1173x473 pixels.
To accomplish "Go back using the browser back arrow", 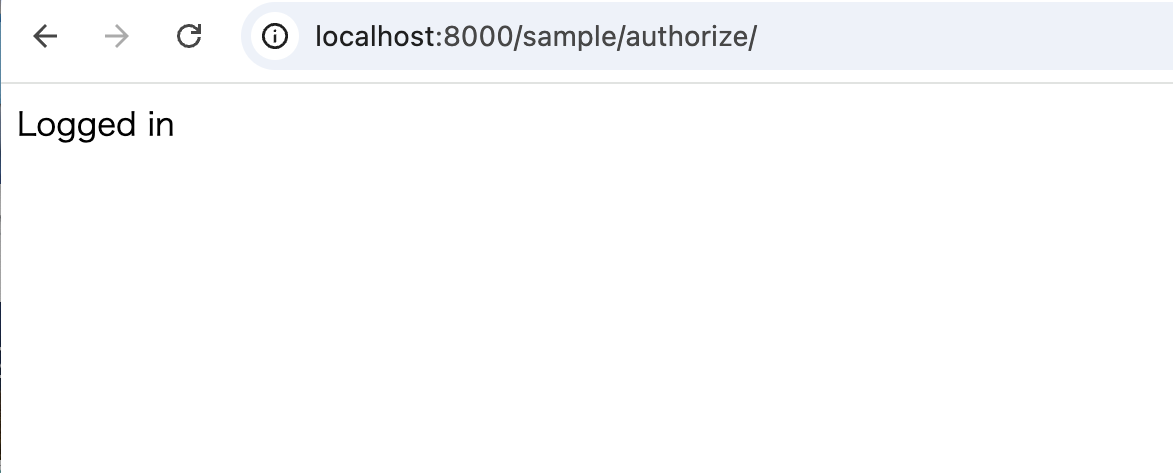I will [45, 36].
